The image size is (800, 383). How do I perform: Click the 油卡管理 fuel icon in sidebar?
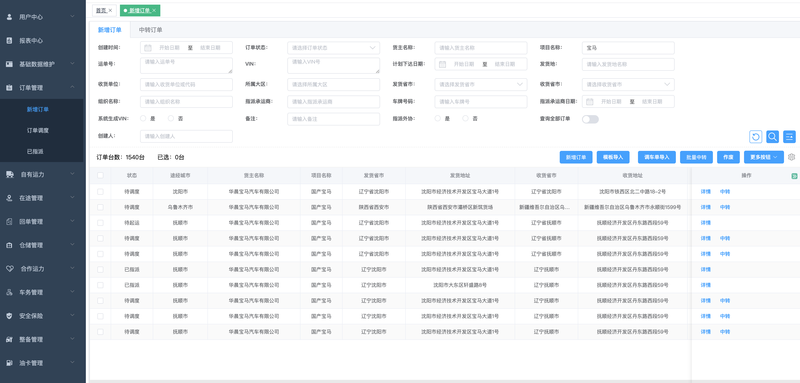click(9, 363)
